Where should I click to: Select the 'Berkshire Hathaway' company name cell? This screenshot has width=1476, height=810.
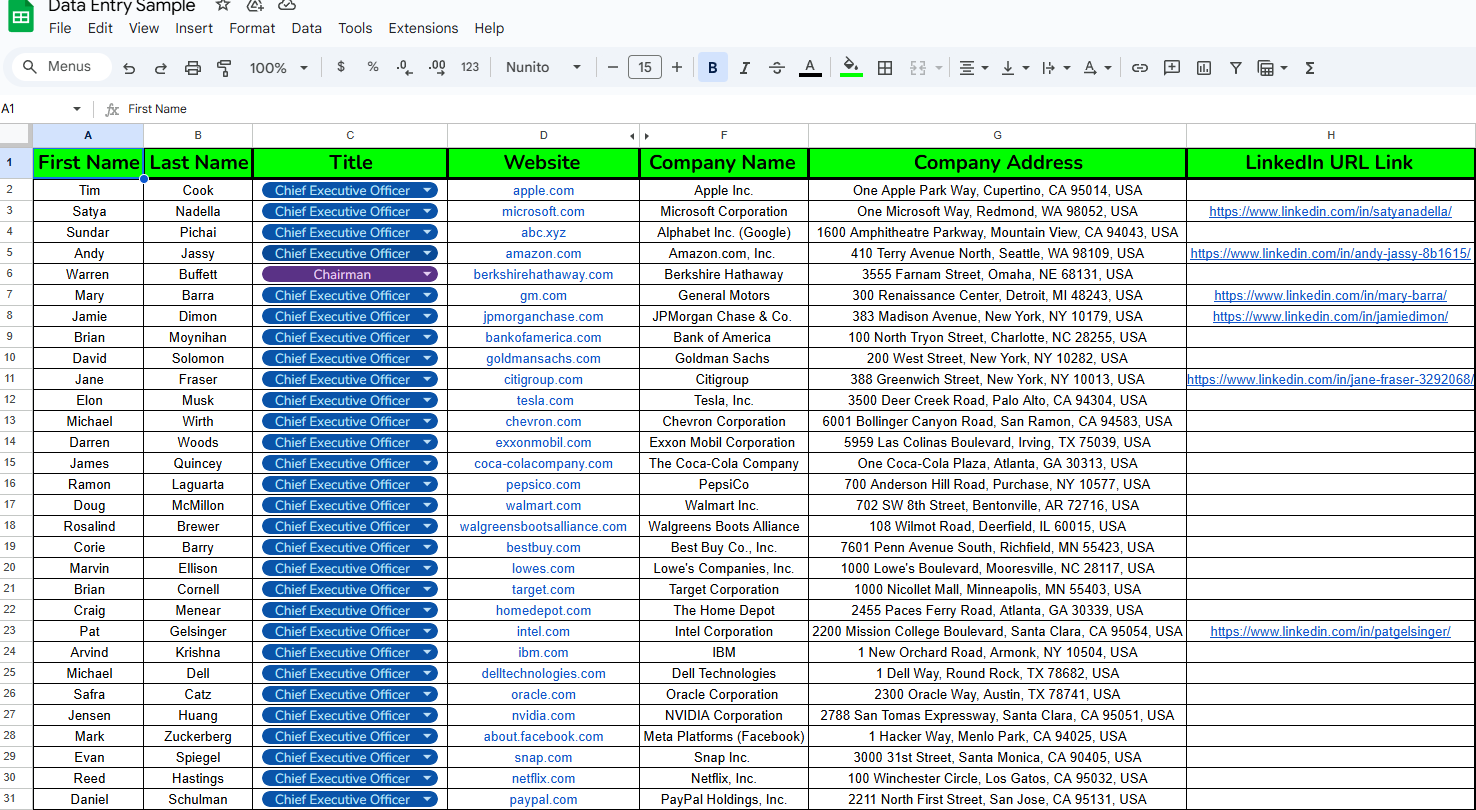(724, 274)
